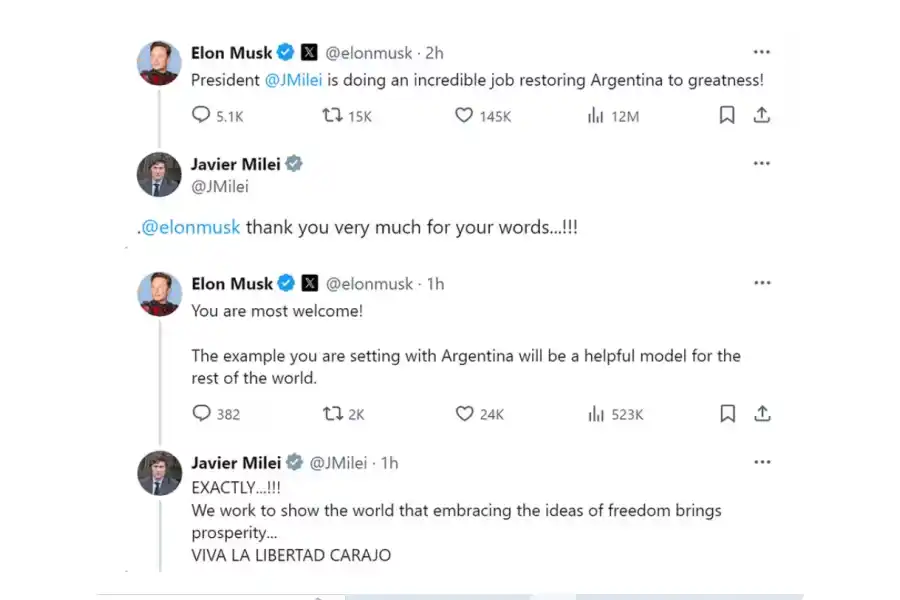Image resolution: width=900 pixels, height=600 pixels.
Task: Click the views analytics icon showing 12M
Action: click(x=596, y=116)
